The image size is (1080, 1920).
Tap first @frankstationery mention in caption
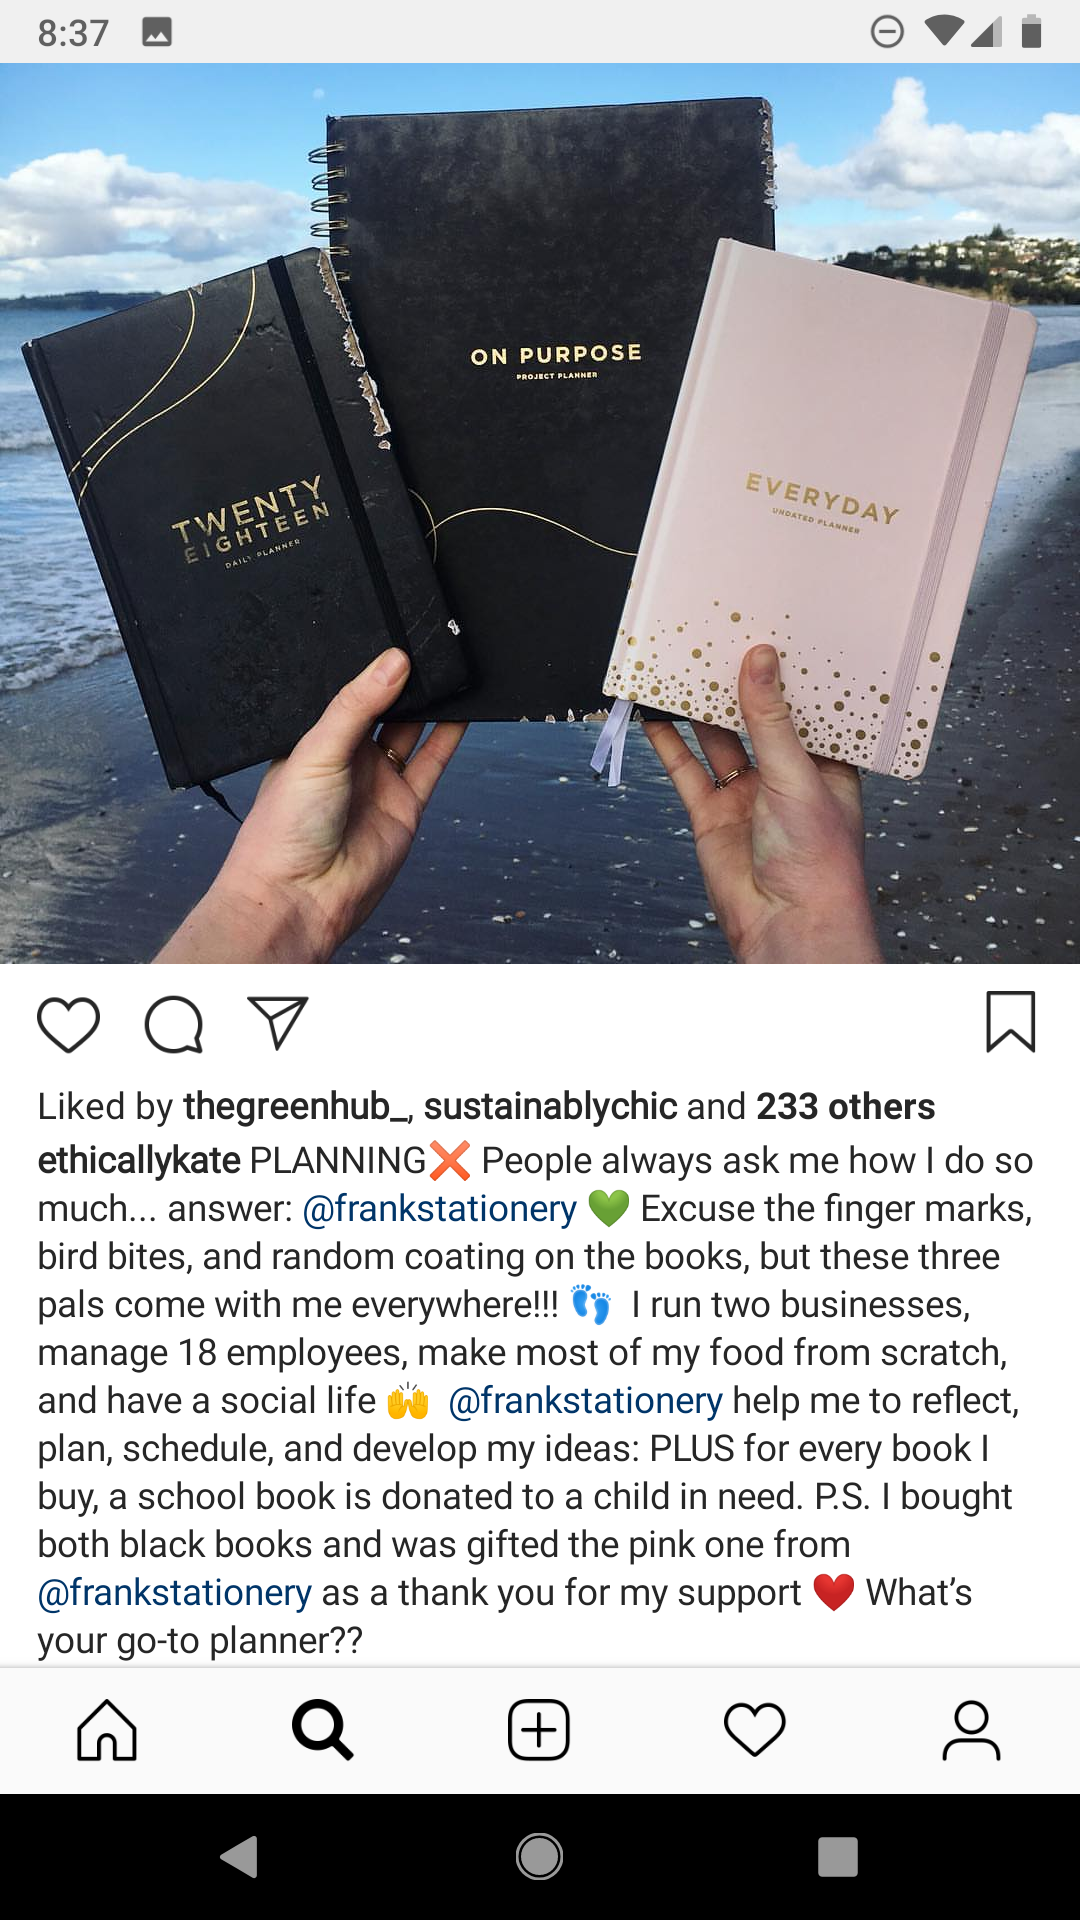click(439, 1208)
